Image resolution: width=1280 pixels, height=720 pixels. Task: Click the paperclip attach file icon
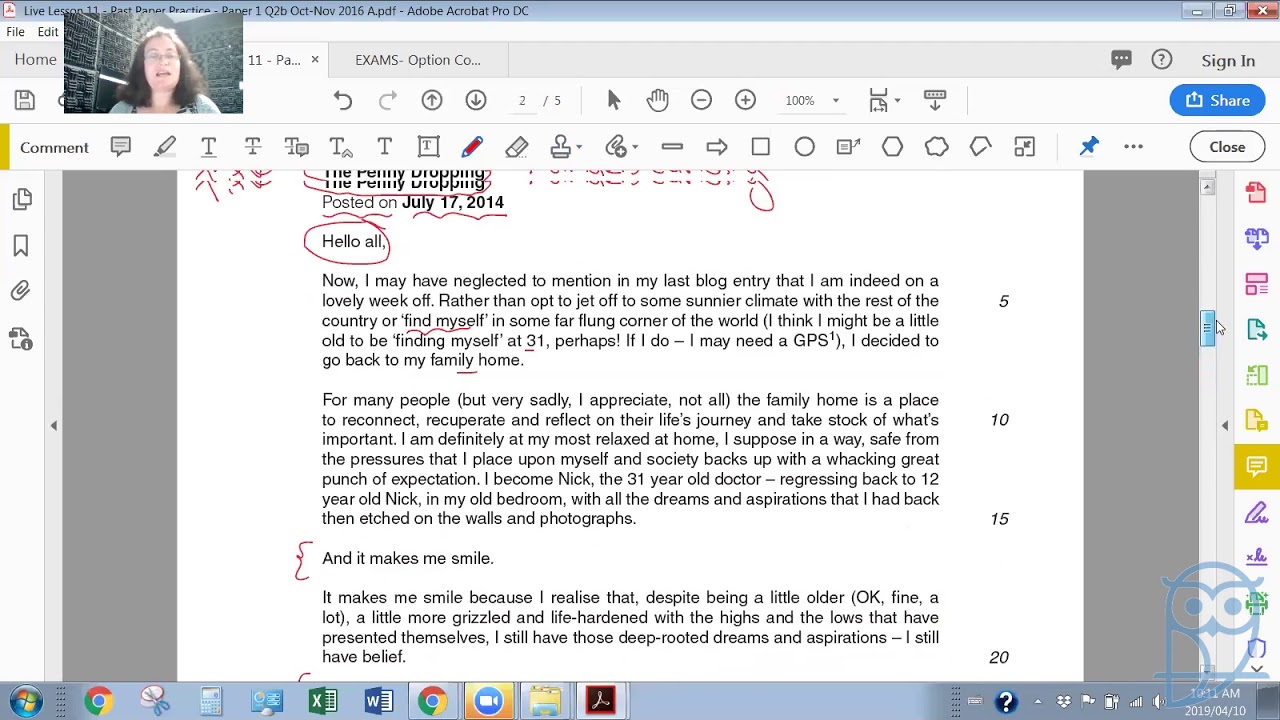pyautogui.click(x=616, y=147)
